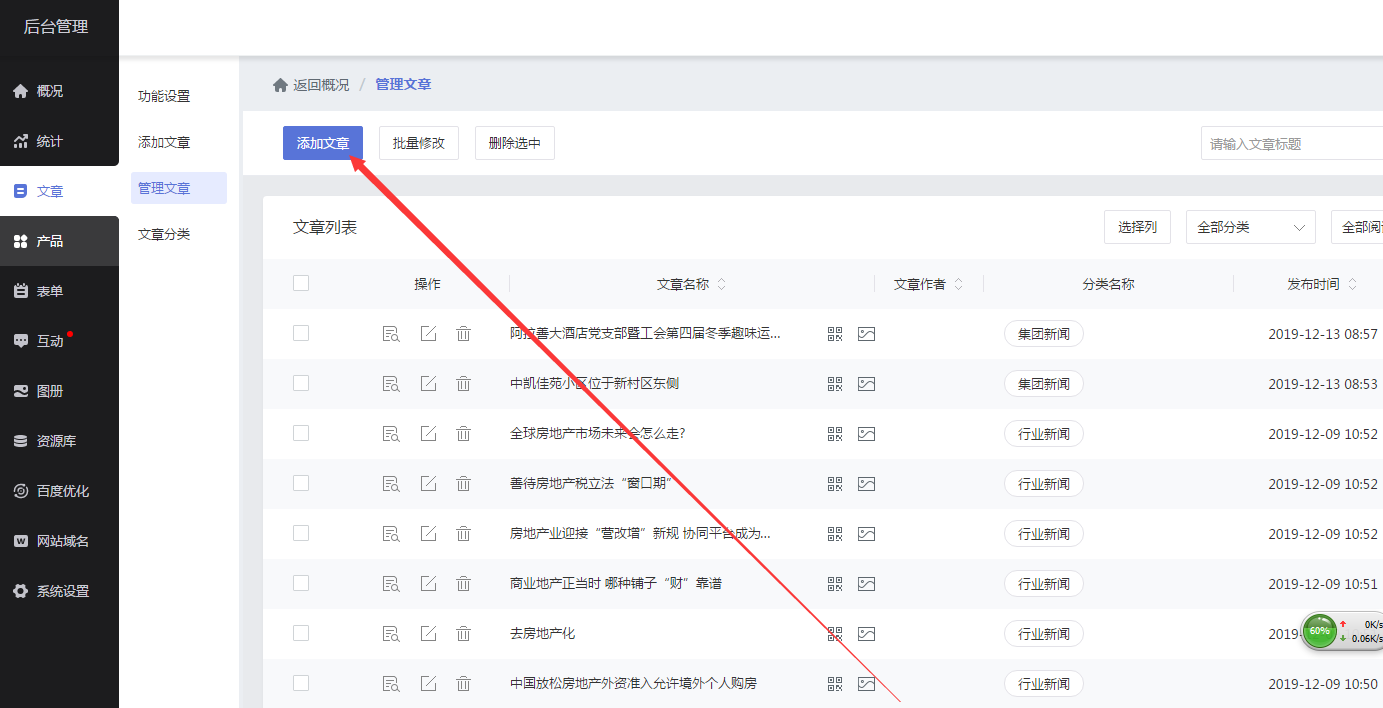Open 文章分类 in the submenu
The height and width of the screenshot is (708, 1383).
click(164, 234)
